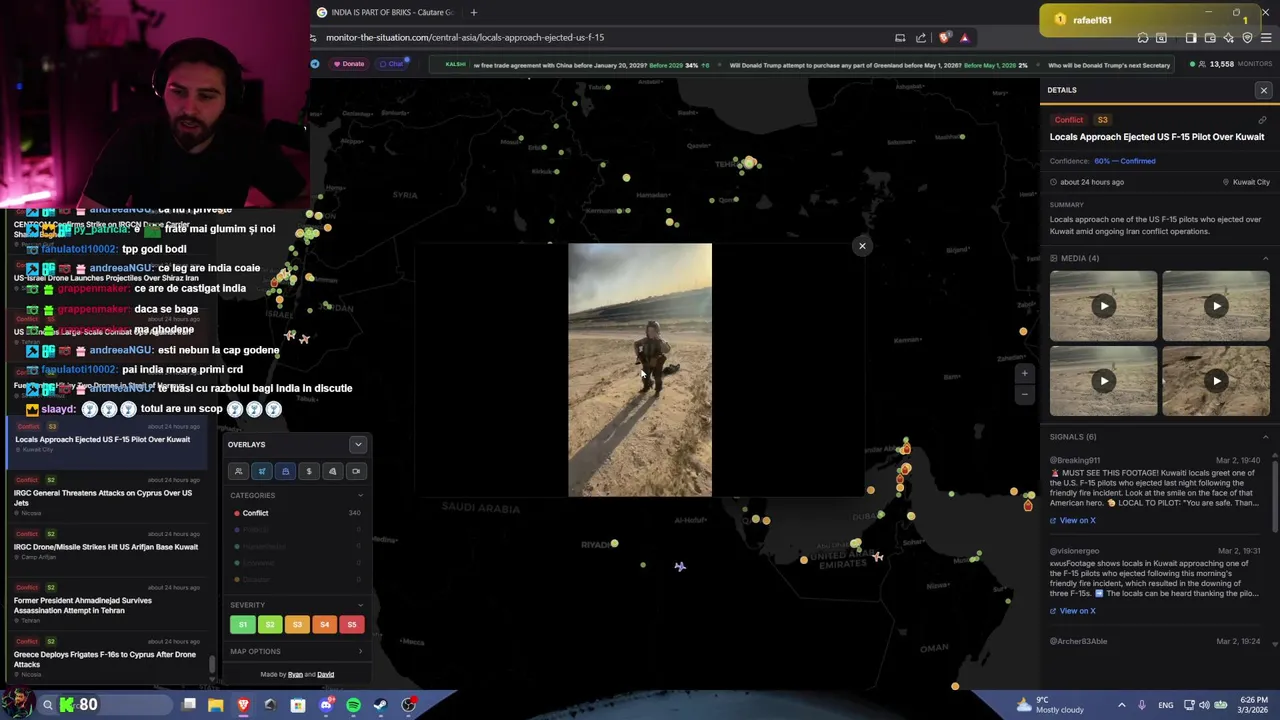Click Brave Rewards triangle icon
1280x720 pixels.
[x=964, y=38]
